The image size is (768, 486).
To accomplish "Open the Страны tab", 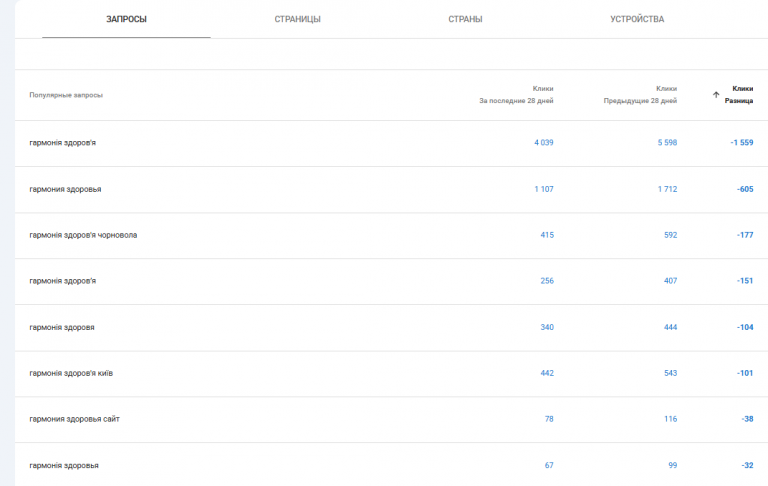I will tap(465, 19).
